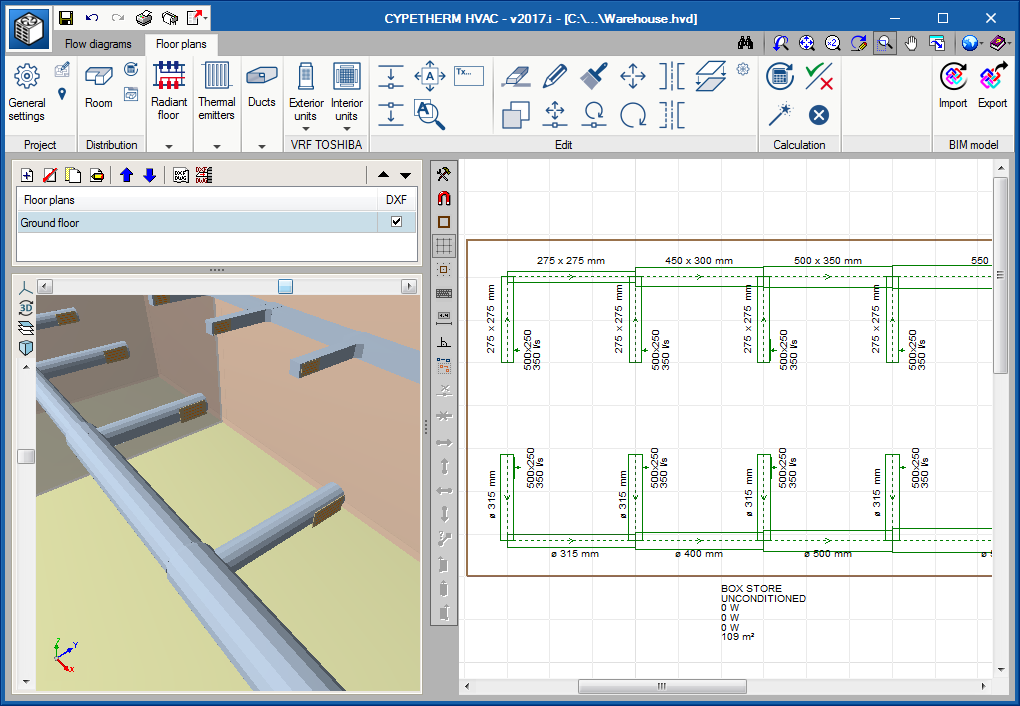Open General settings

coord(27,90)
